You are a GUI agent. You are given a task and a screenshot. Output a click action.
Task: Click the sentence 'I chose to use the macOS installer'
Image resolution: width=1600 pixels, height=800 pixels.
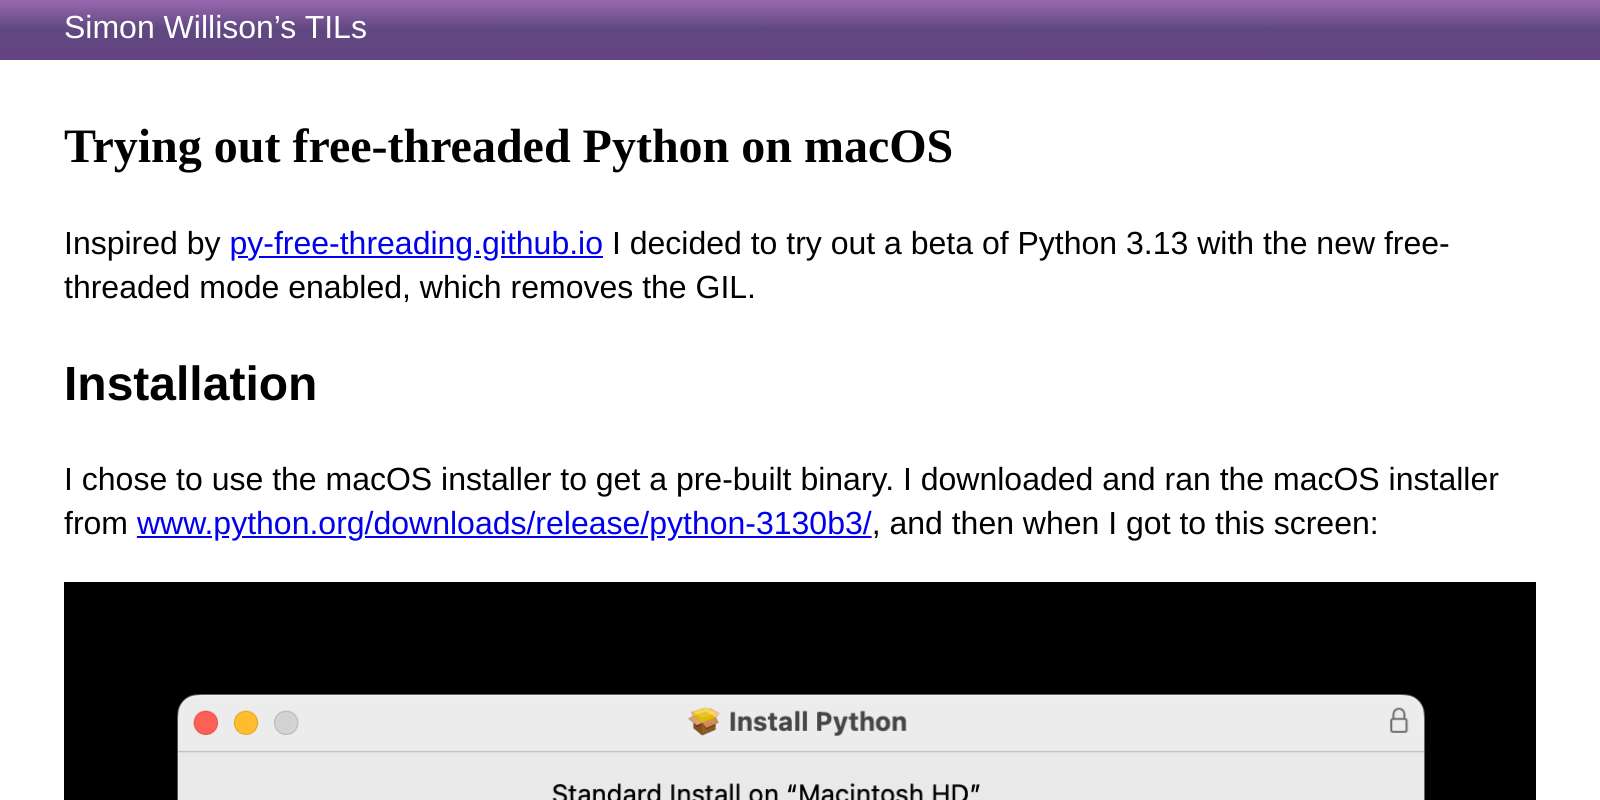pyautogui.click(x=478, y=480)
